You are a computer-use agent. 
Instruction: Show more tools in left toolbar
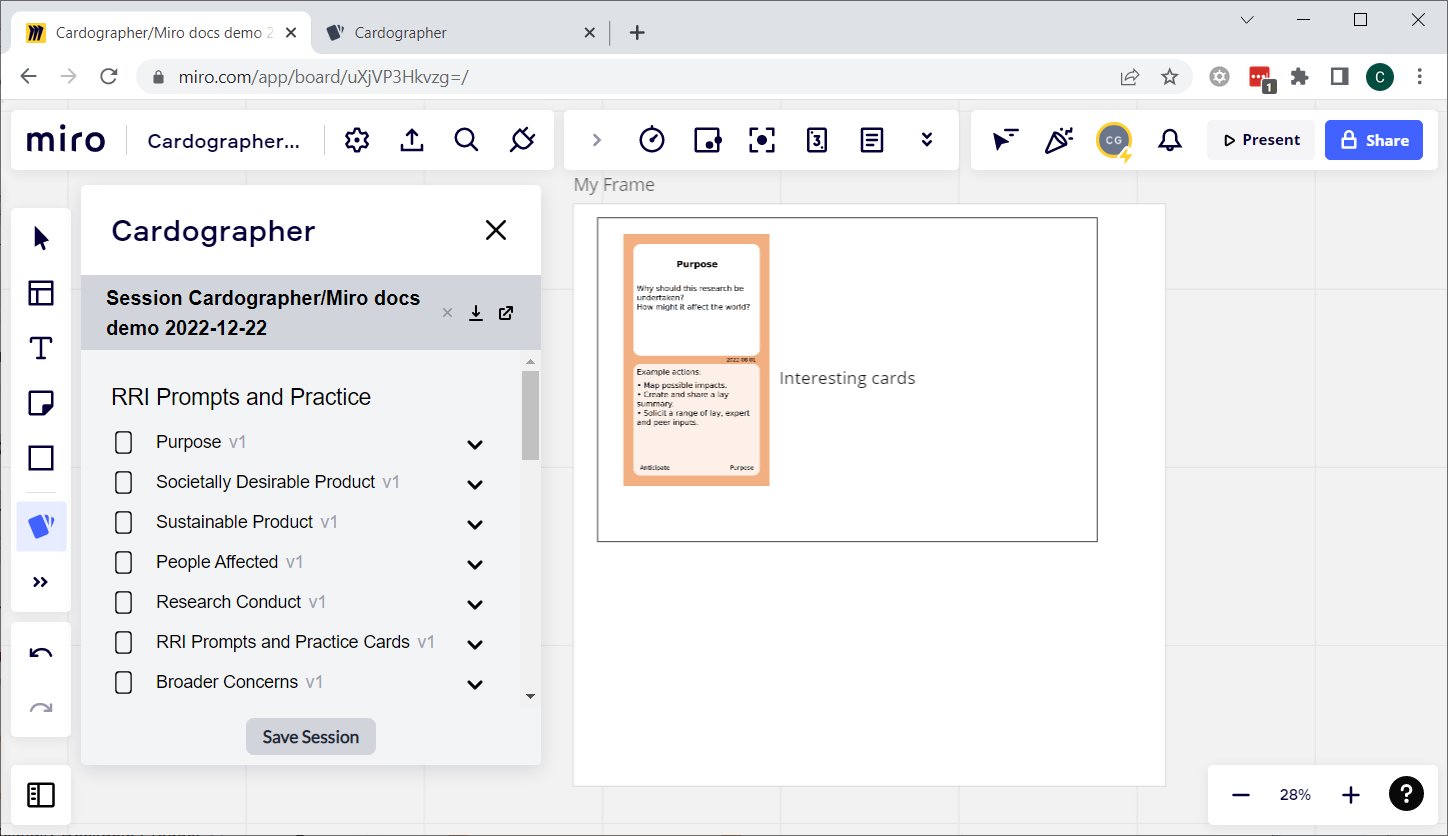(41, 582)
